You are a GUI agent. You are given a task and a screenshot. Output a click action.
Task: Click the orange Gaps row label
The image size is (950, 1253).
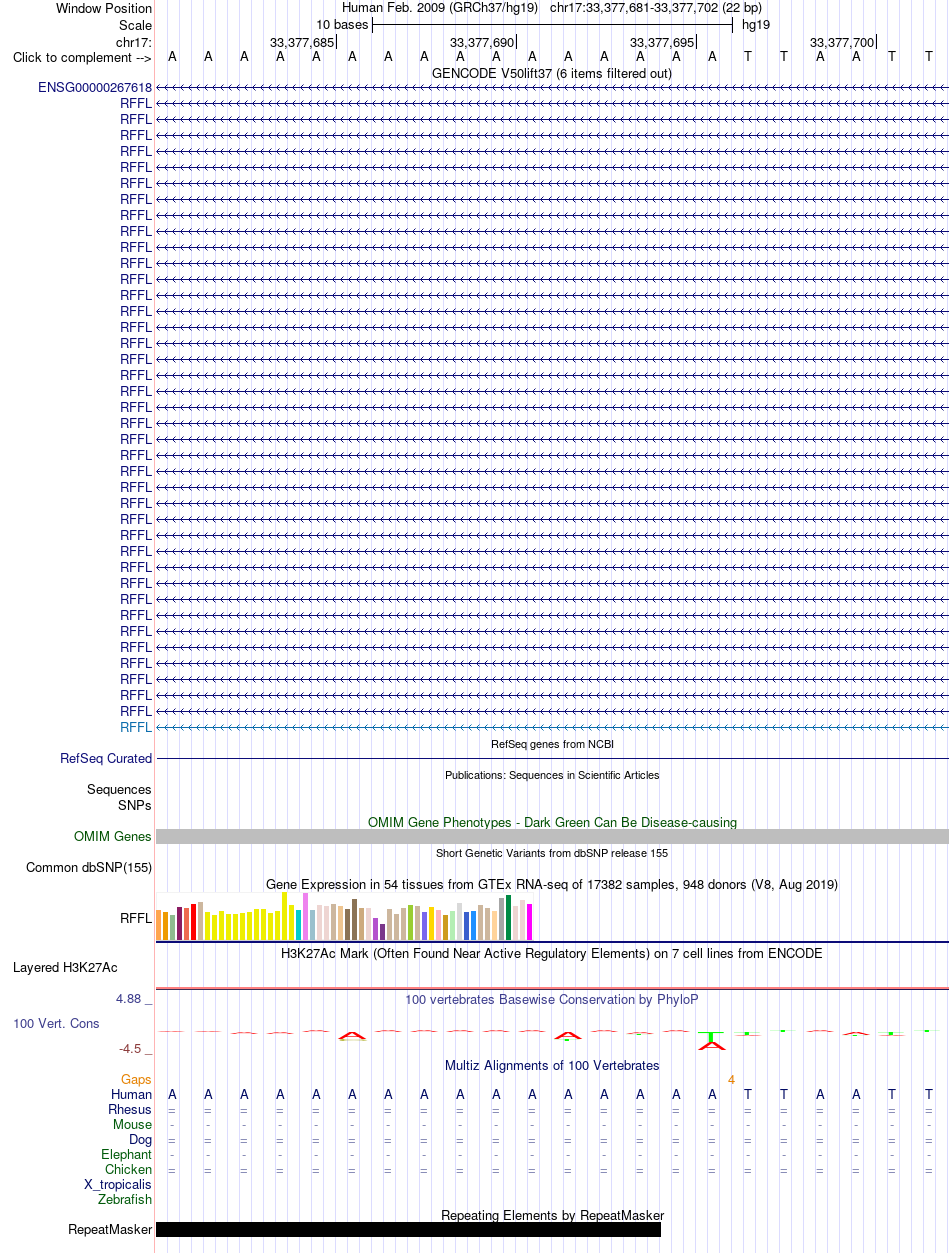pyautogui.click(x=137, y=1080)
